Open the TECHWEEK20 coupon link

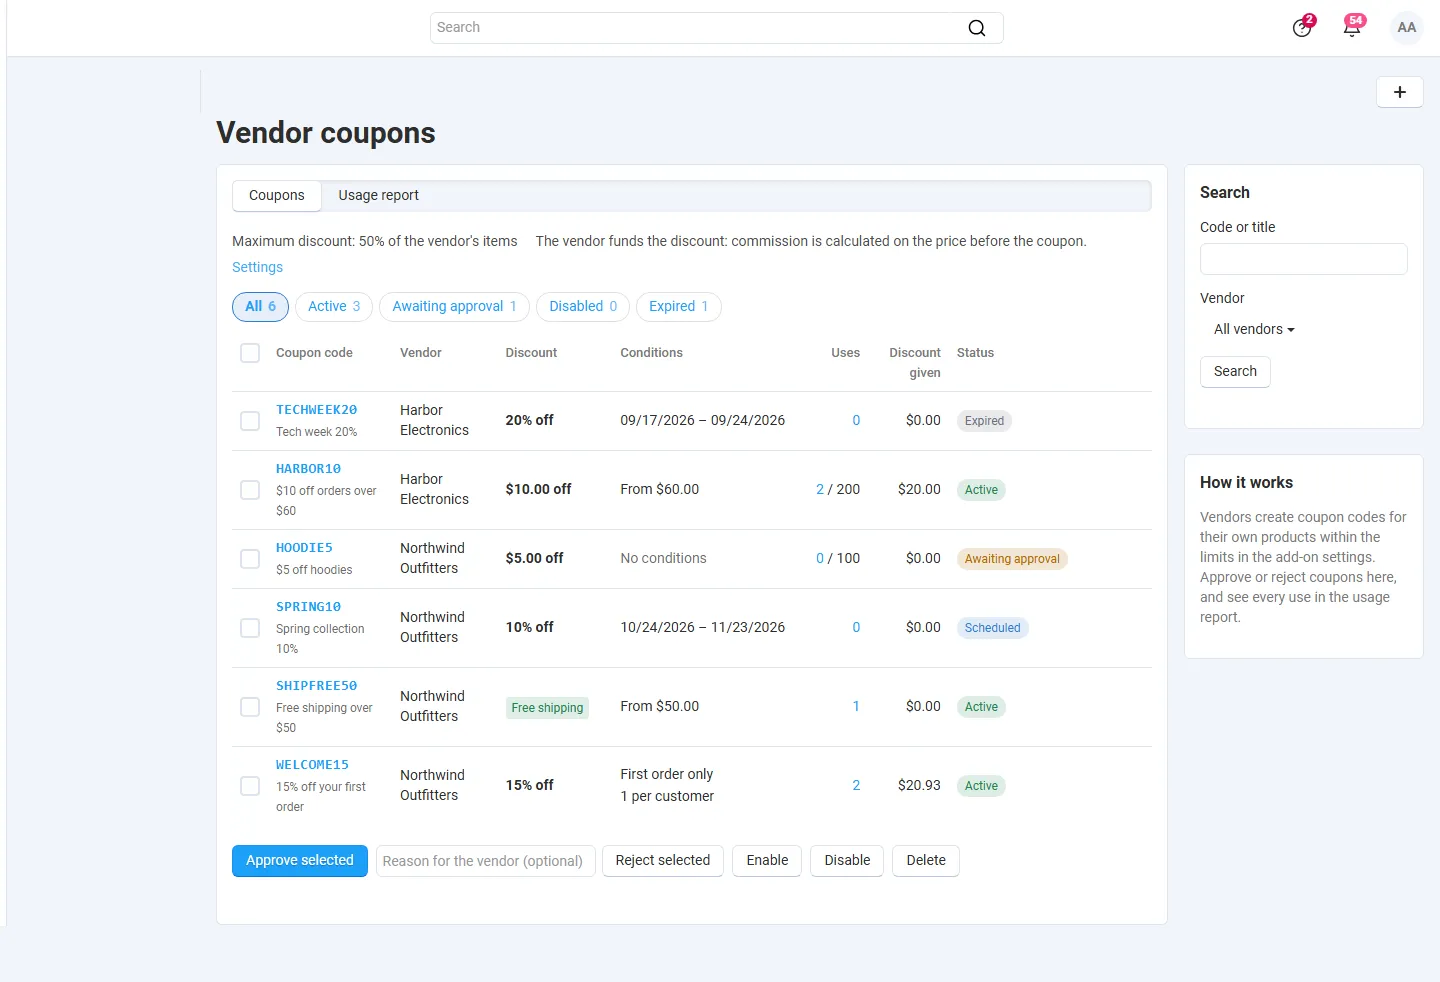pyautogui.click(x=316, y=410)
